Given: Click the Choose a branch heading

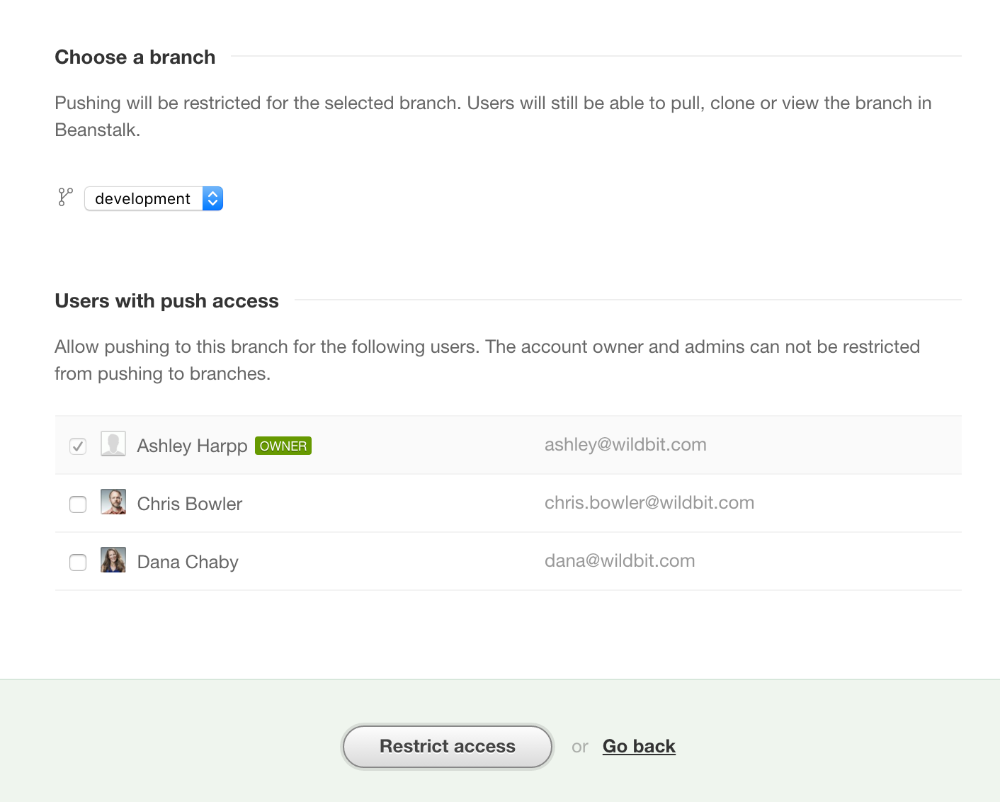Looking at the screenshot, I should tap(135, 57).
